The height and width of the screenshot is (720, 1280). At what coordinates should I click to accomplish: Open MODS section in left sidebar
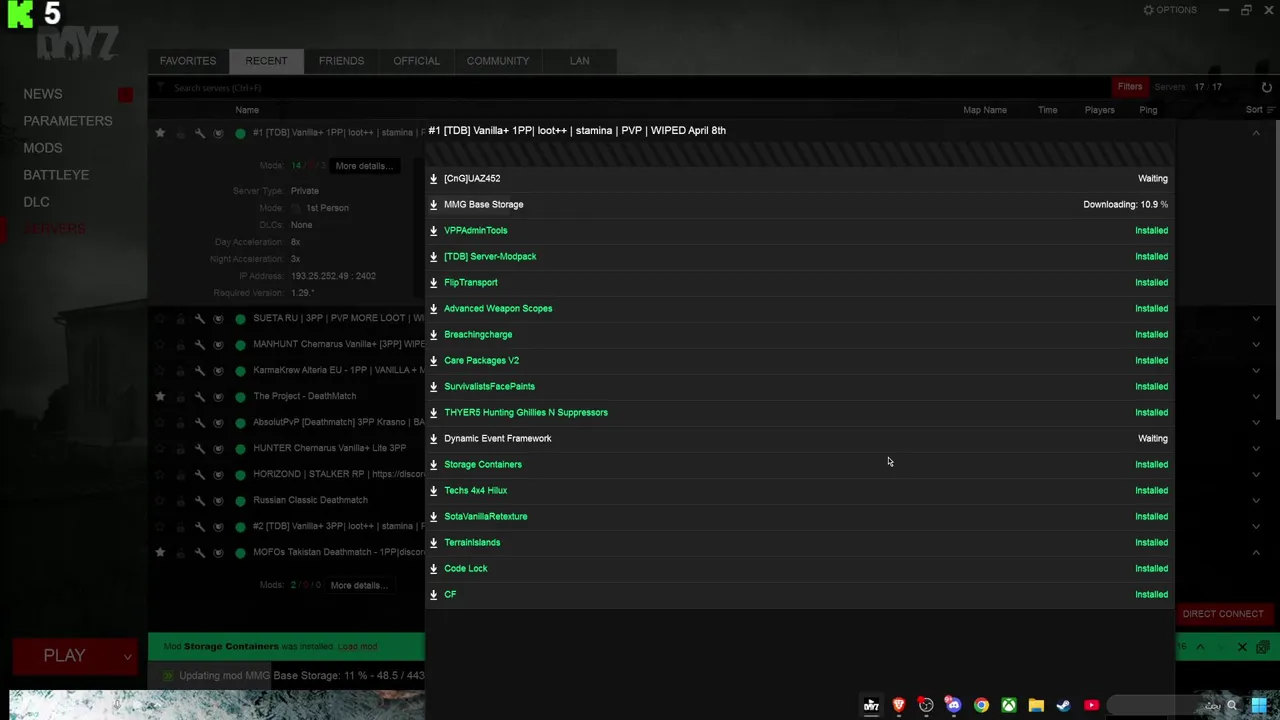point(43,148)
